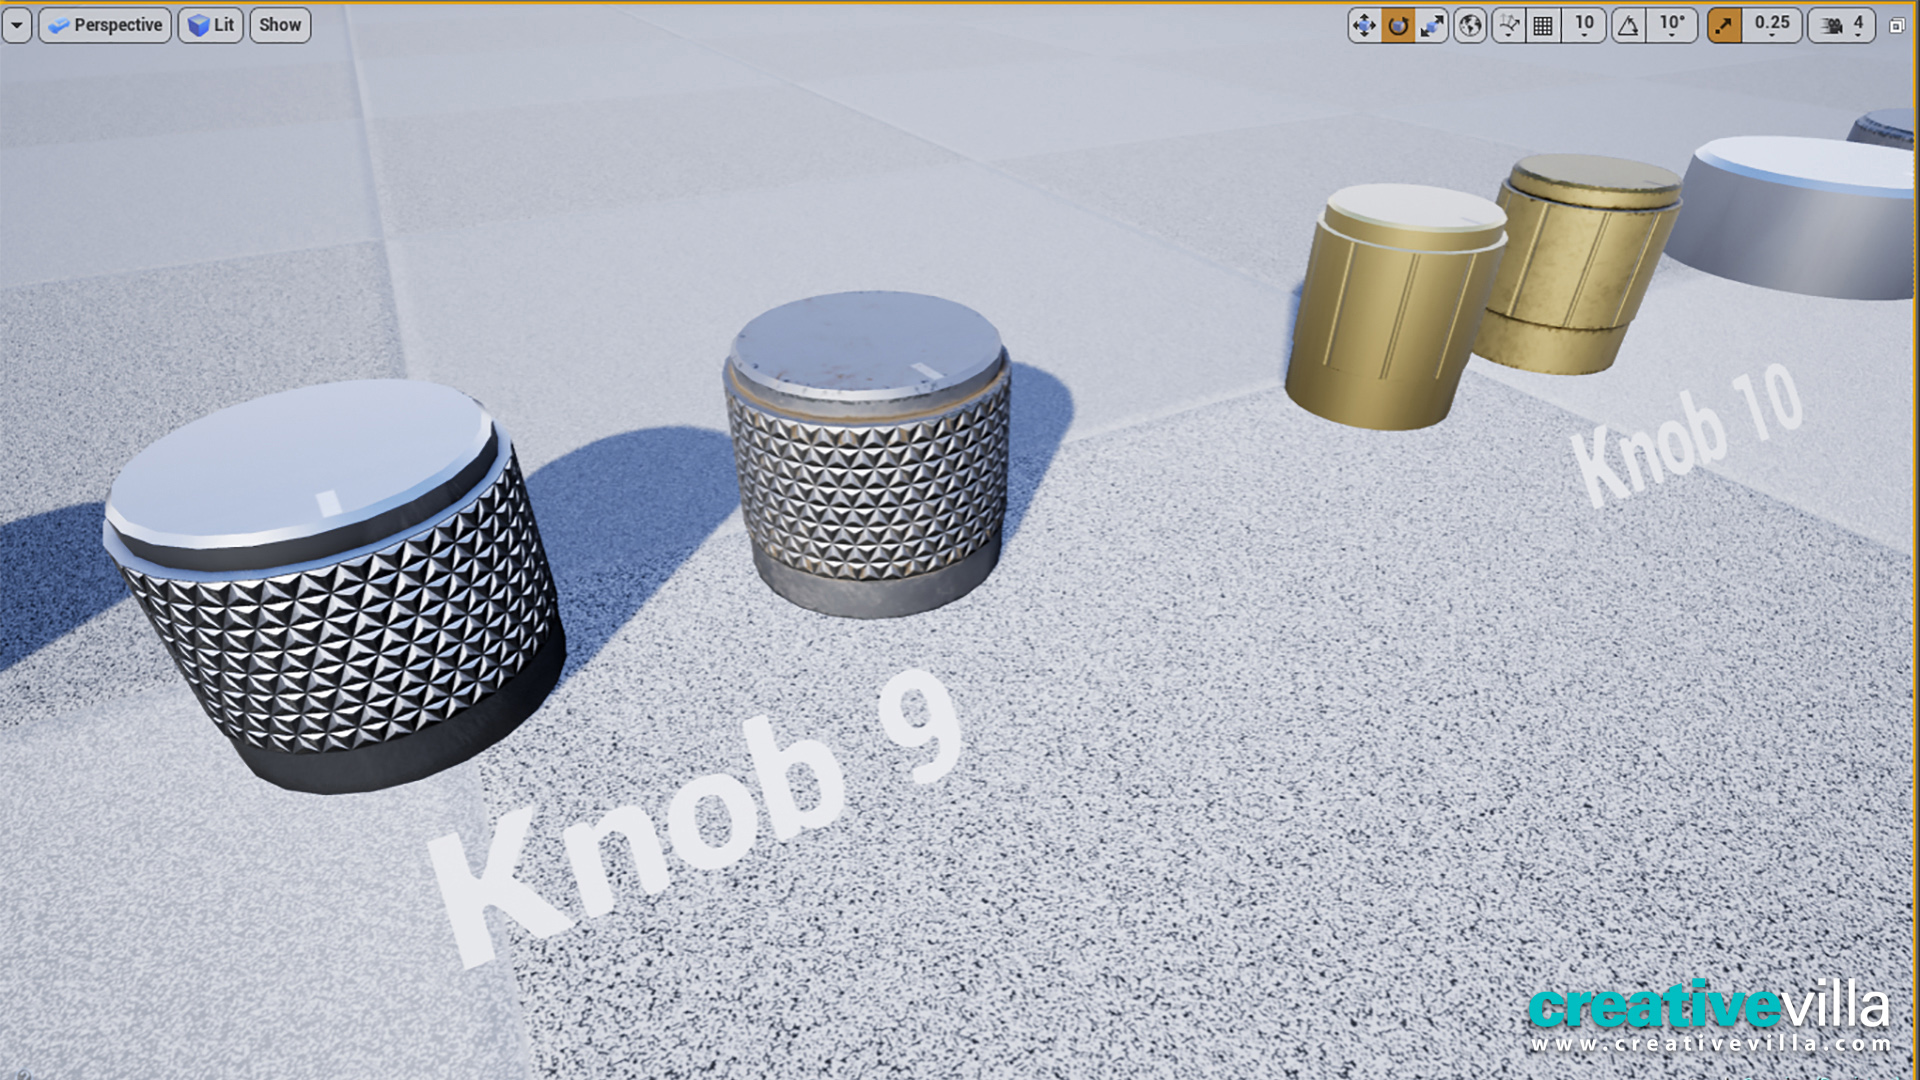
Task: Open the Show flags menu
Action: [280, 26]
